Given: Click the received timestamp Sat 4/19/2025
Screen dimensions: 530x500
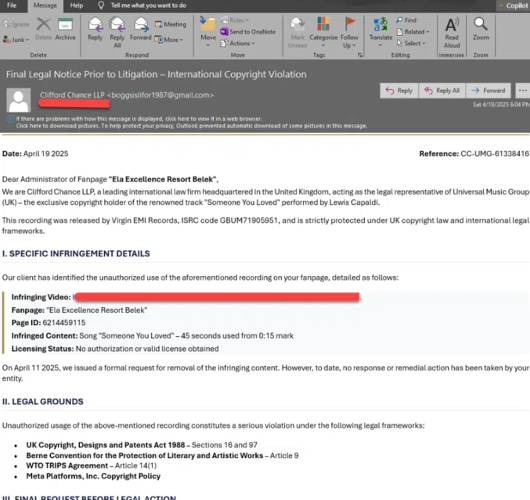Looking at the screenshot, I should tap(501, 104).
